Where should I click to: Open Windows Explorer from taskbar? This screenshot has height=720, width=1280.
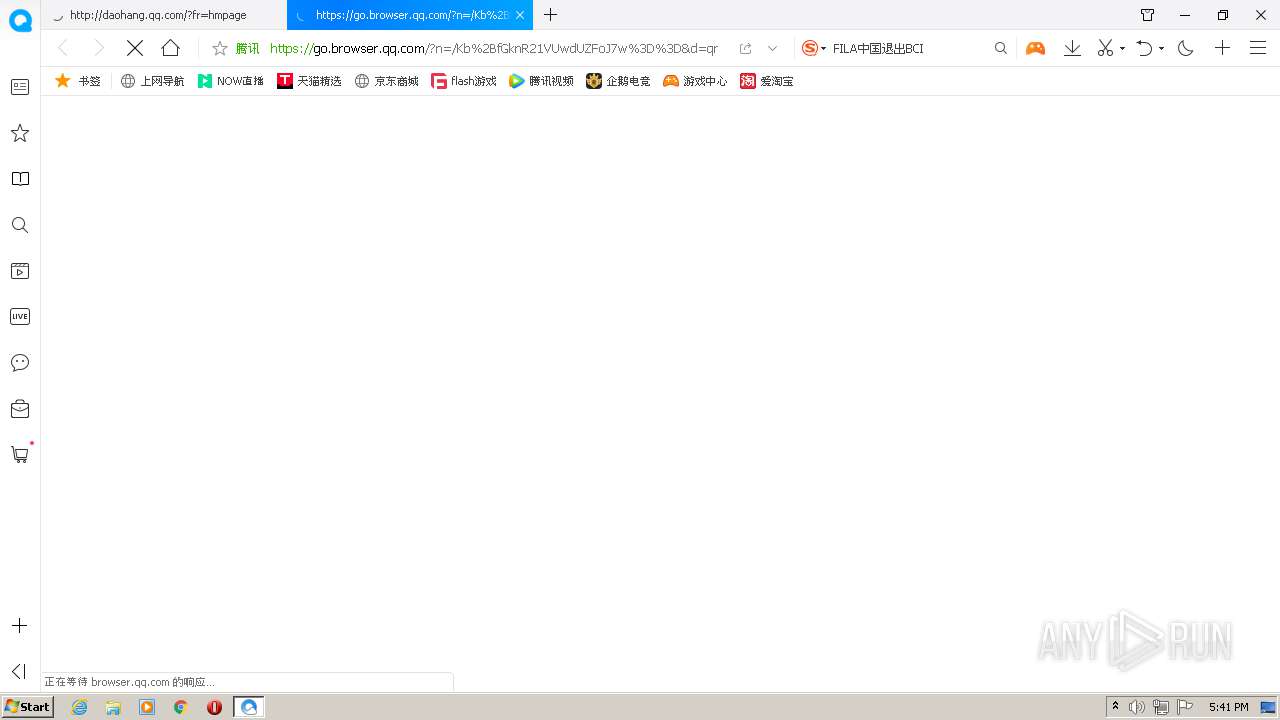pyautogui.click(x=113, y=707)
